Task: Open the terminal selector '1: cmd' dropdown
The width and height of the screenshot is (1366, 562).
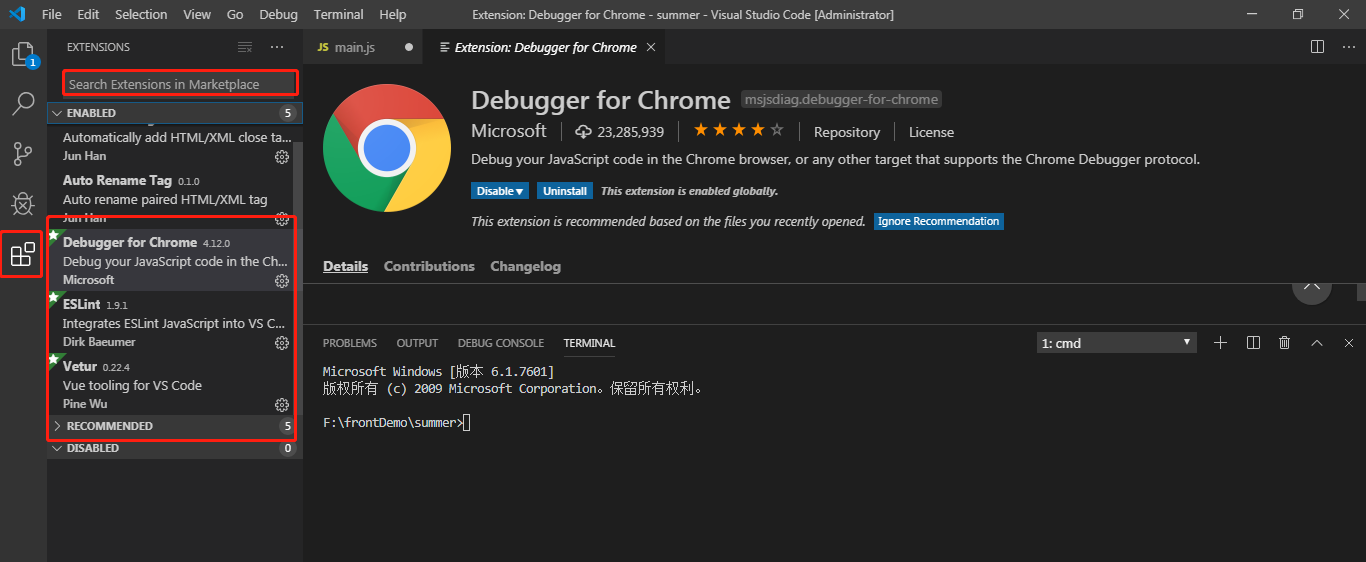Action: (1117, 343)
